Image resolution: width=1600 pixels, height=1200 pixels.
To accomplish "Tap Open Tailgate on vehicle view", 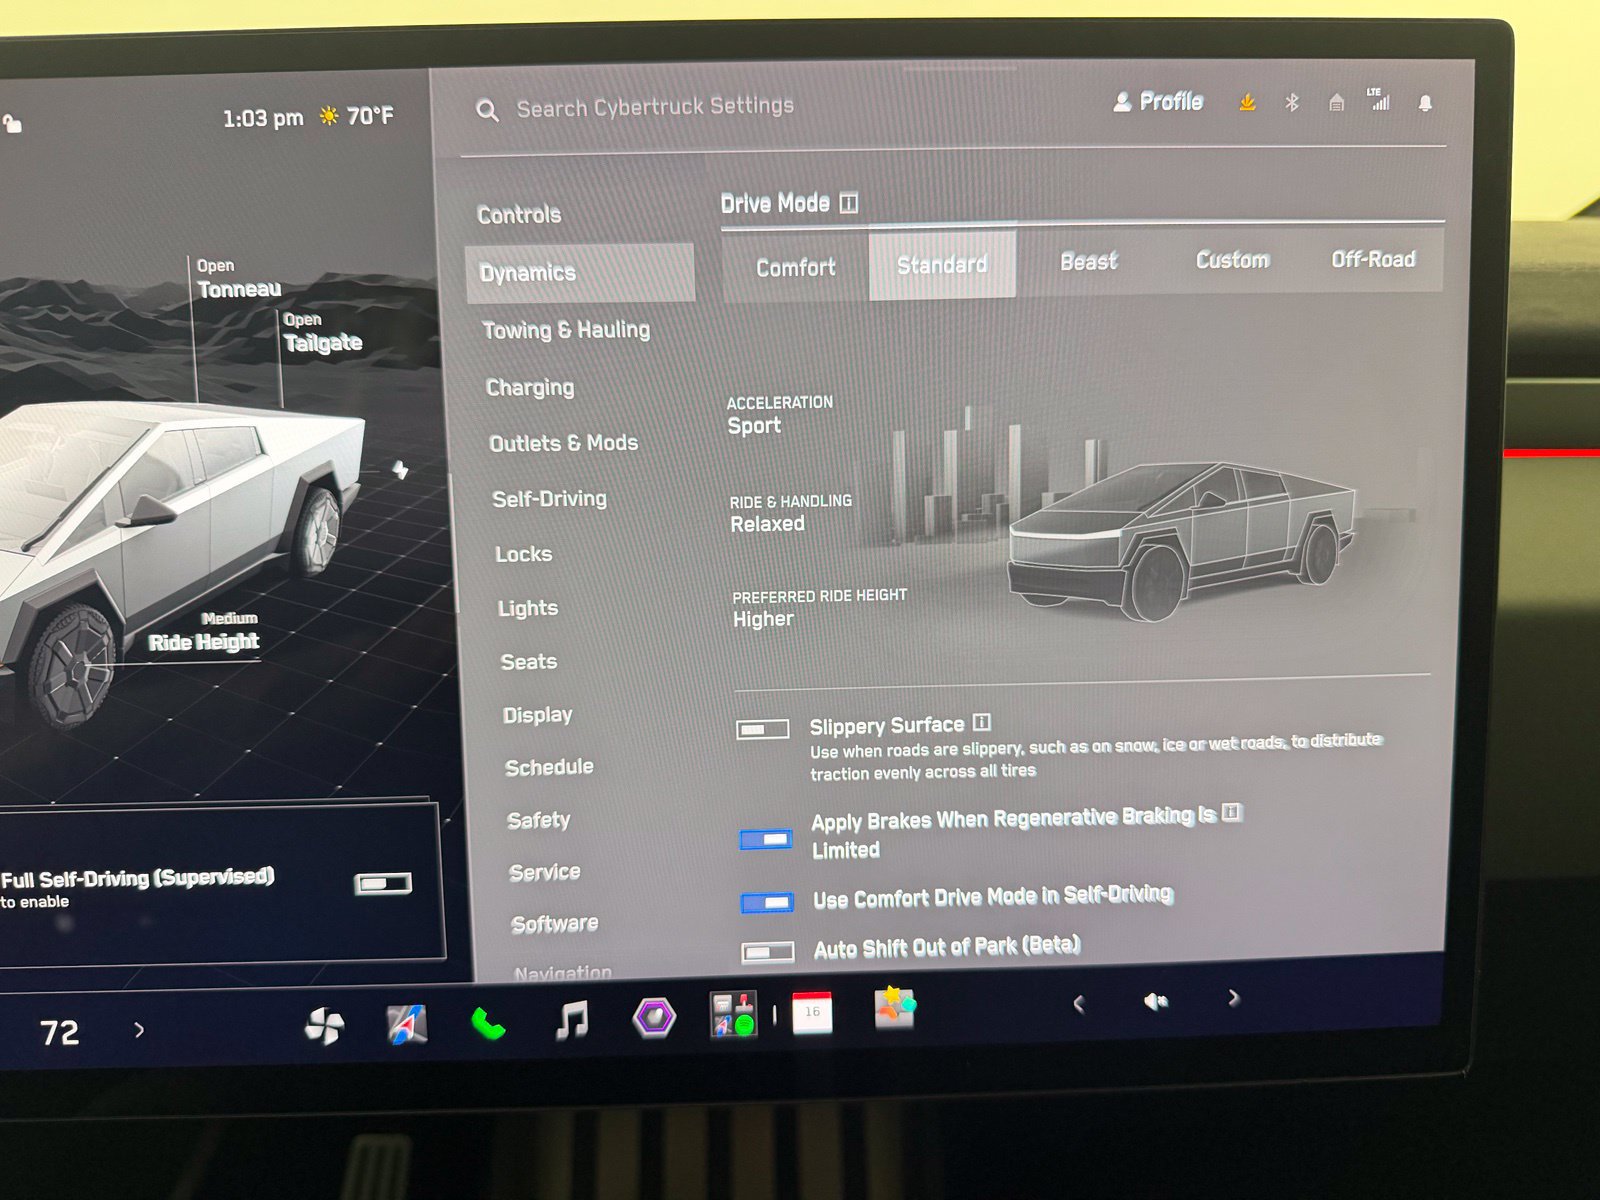I will [321, 332].
